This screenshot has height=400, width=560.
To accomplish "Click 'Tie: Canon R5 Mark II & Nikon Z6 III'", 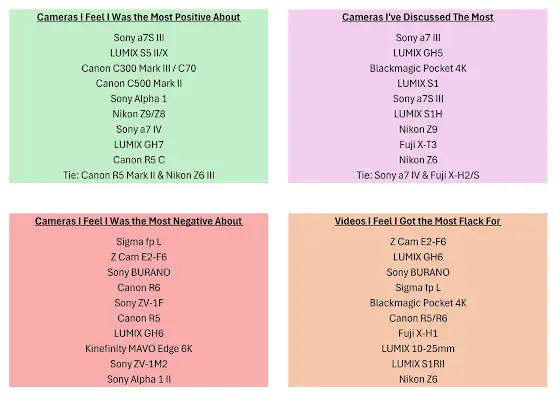I will [139, 175].
